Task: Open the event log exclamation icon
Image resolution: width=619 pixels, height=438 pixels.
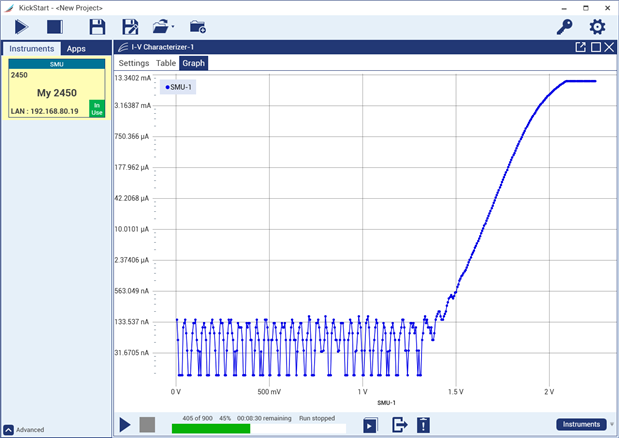Action: [x=424, y=425]
